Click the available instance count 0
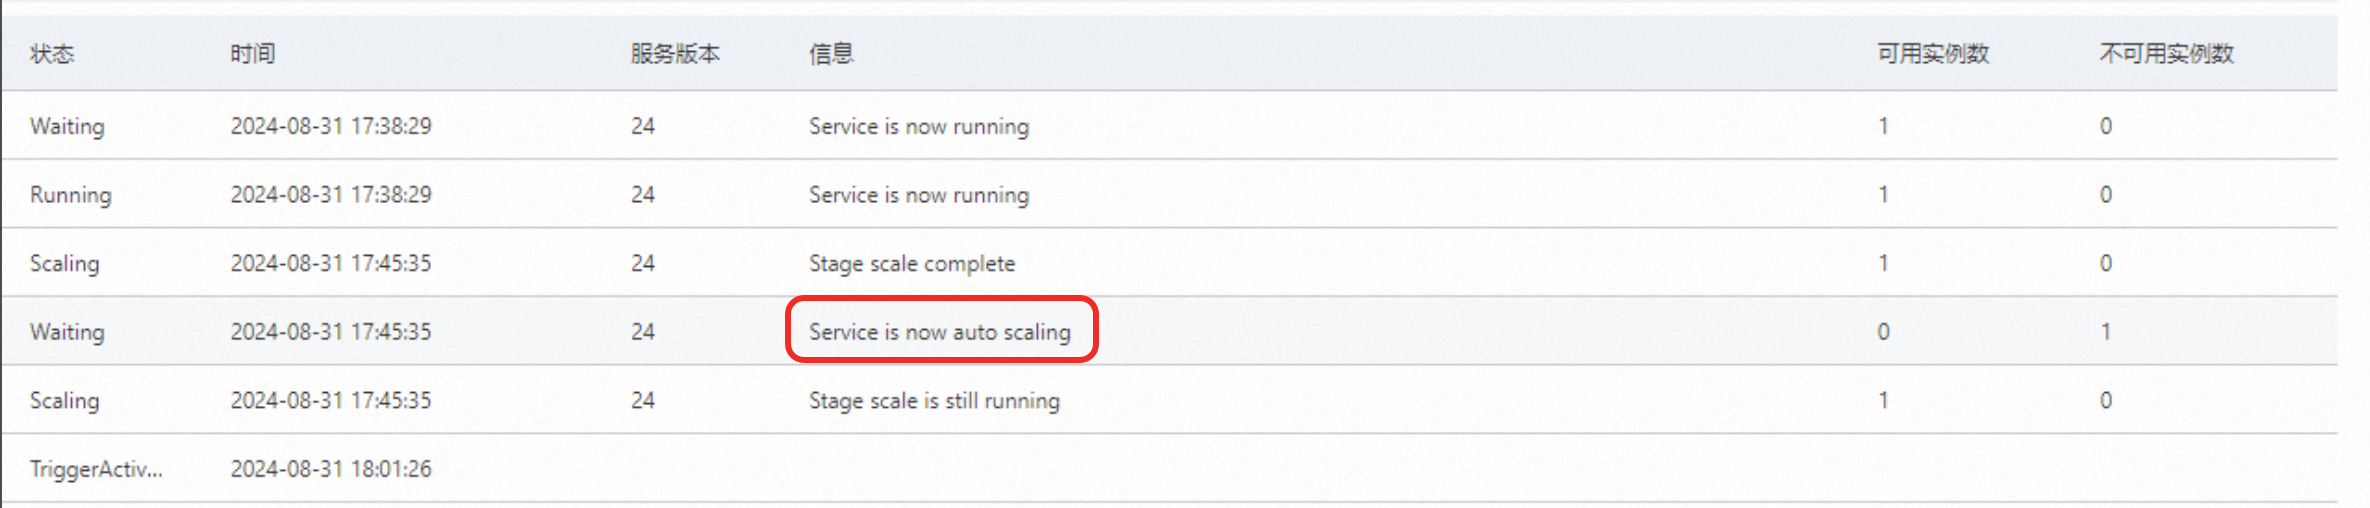Image resolution: width=2370 pixels, height=508 pixels. point(1884,332)
